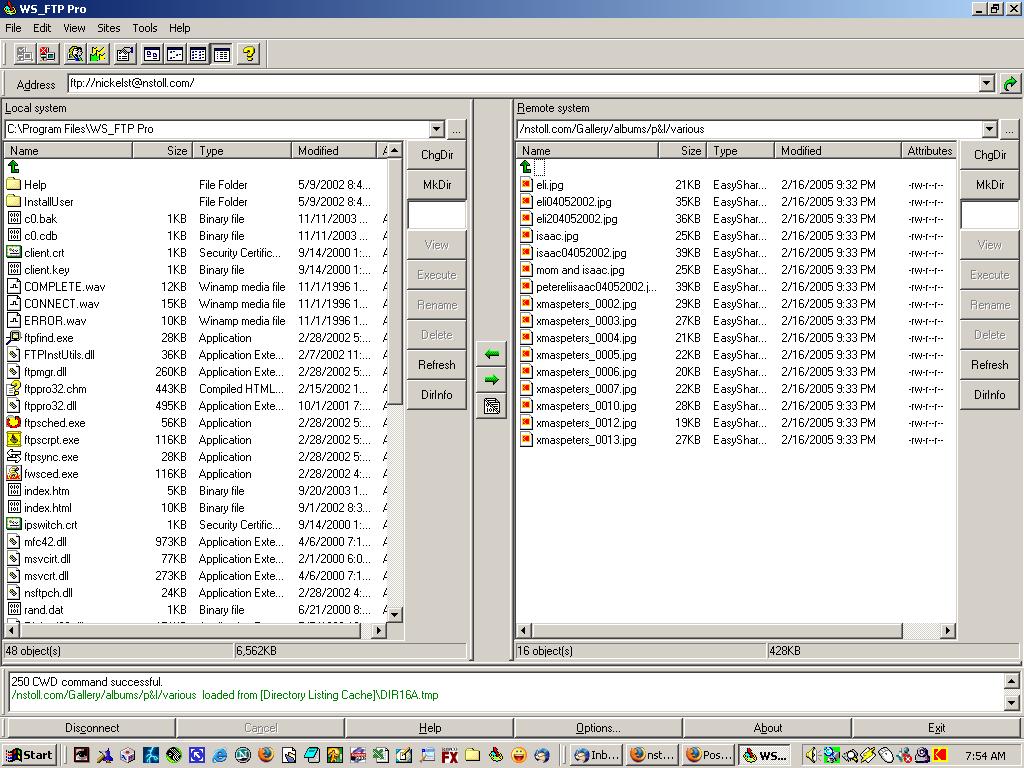Expand remote path dropdown
The width and height of the screenshot is (1024, 768).
pyautogui.click(x=989, y=129)
